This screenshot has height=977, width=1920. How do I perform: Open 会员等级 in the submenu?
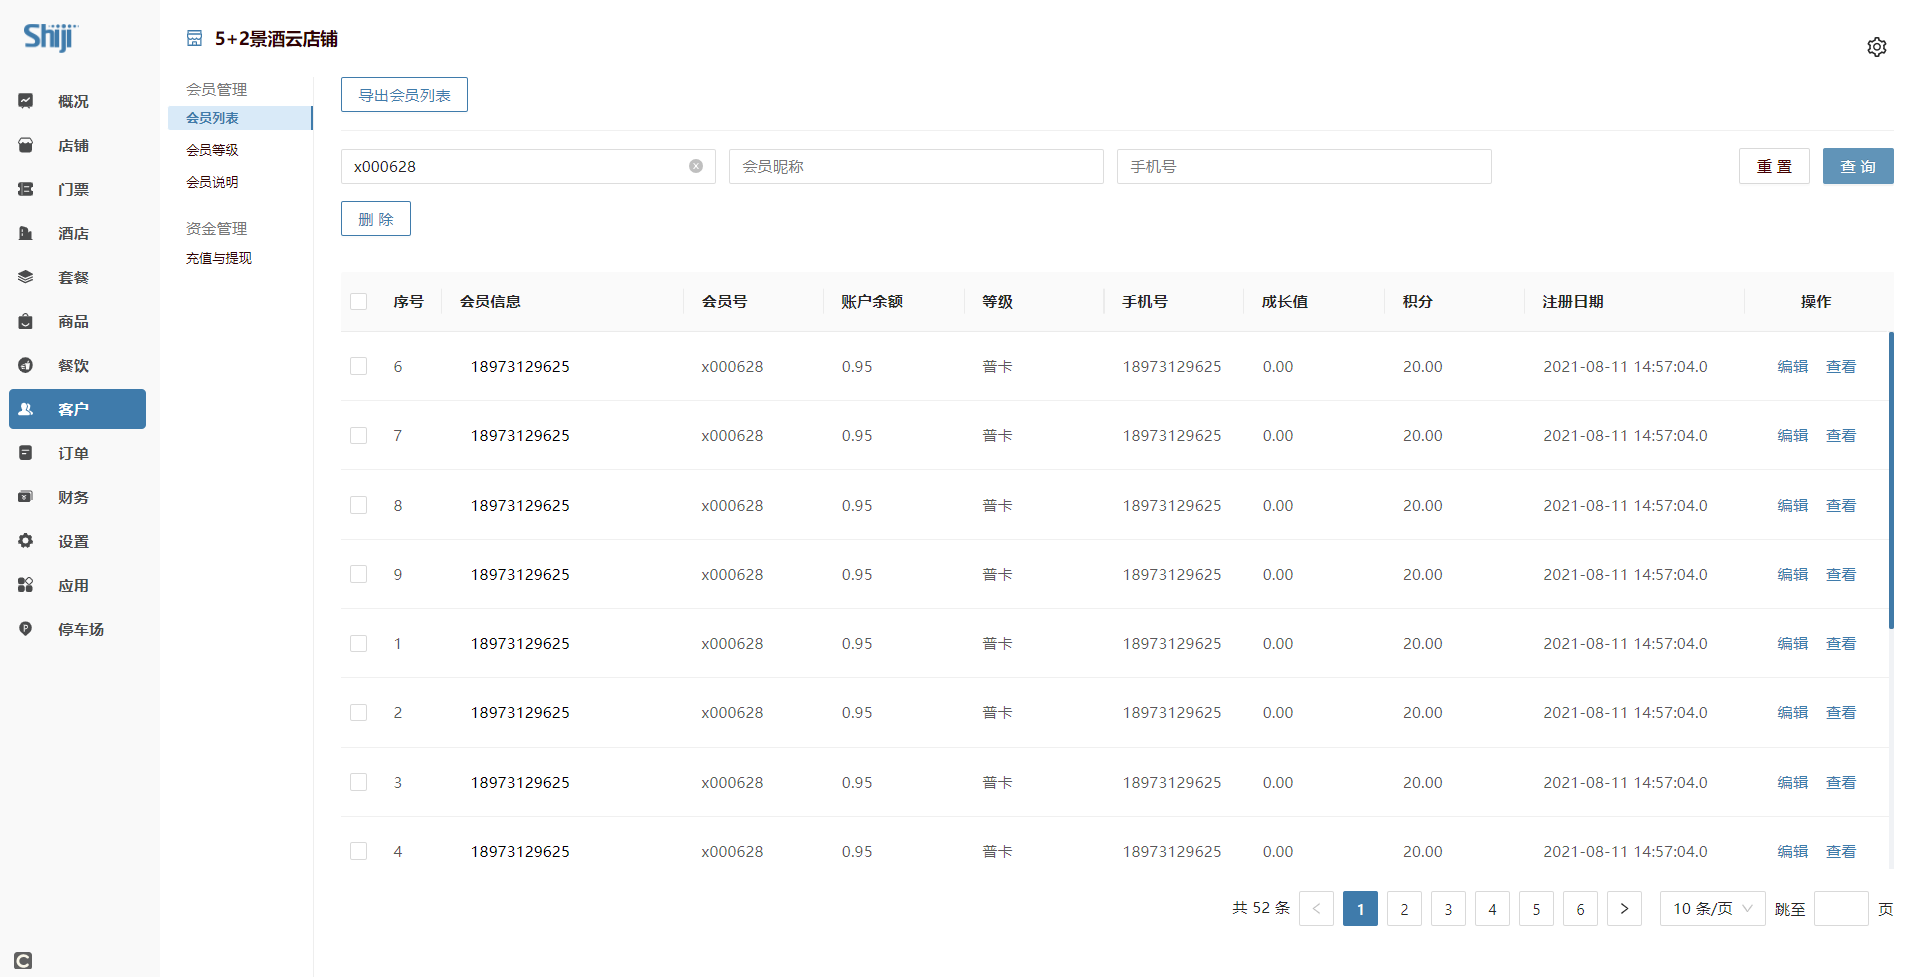pos(212,150)
